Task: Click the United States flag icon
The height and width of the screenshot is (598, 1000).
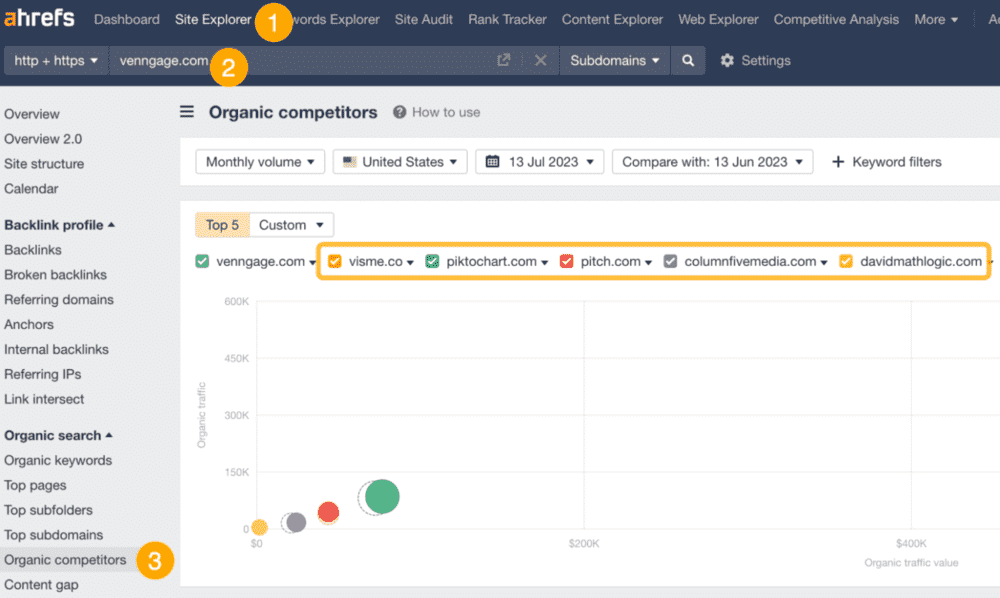Action: tap(349, 161)
